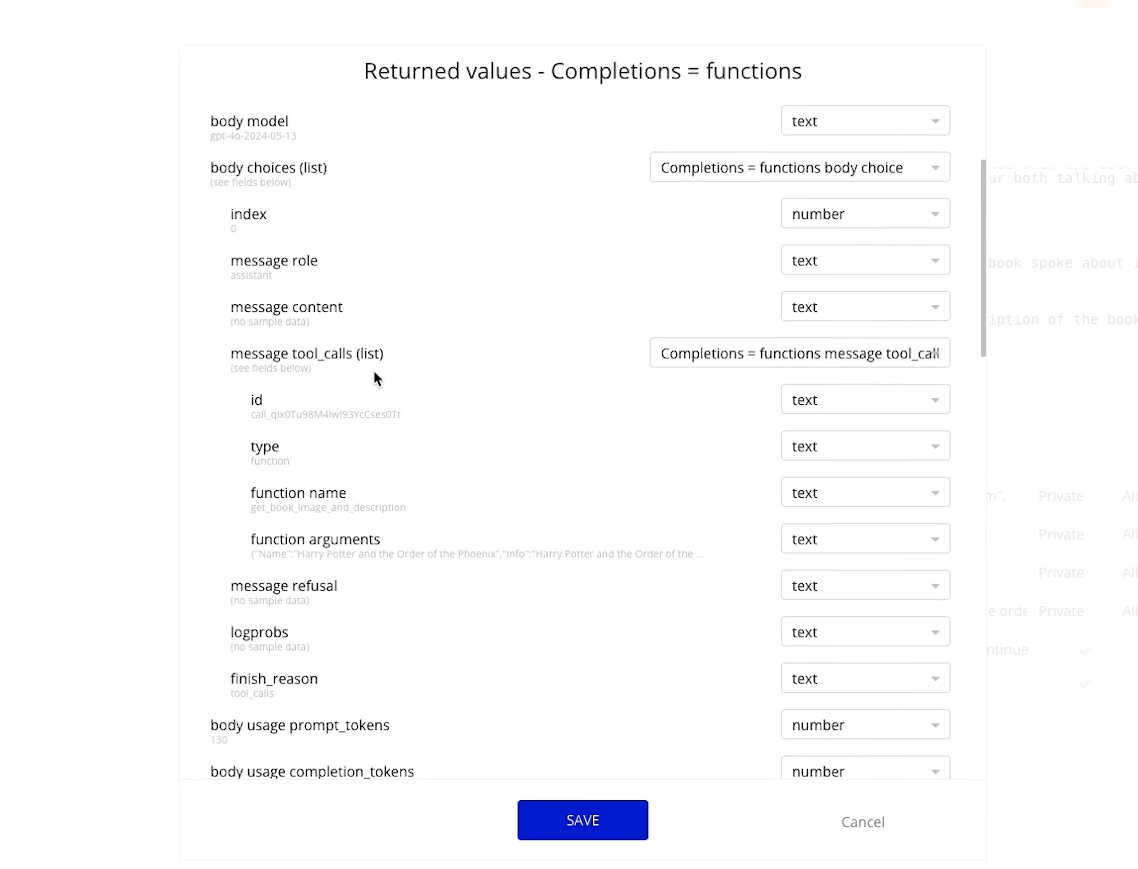Image resolution: width=1138 pixels, height=869 pixels.
Task: Open the "Completions = functions message tool_call" dropdown
Action: [x=799, y=353]
